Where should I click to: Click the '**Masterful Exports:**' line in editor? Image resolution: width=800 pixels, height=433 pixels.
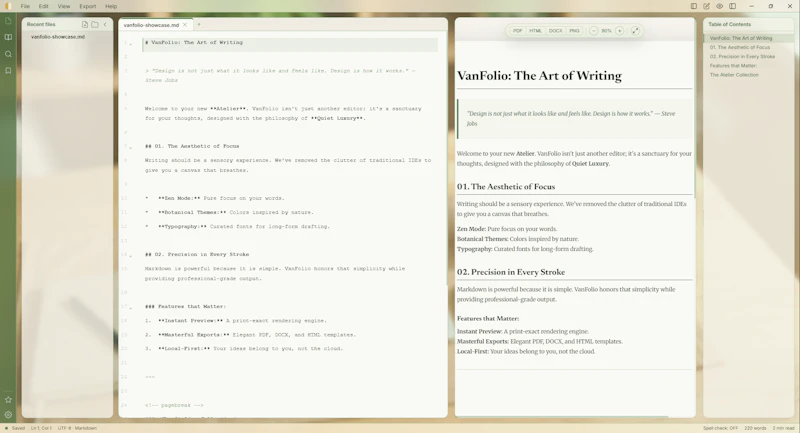click(x=250, y=335)
